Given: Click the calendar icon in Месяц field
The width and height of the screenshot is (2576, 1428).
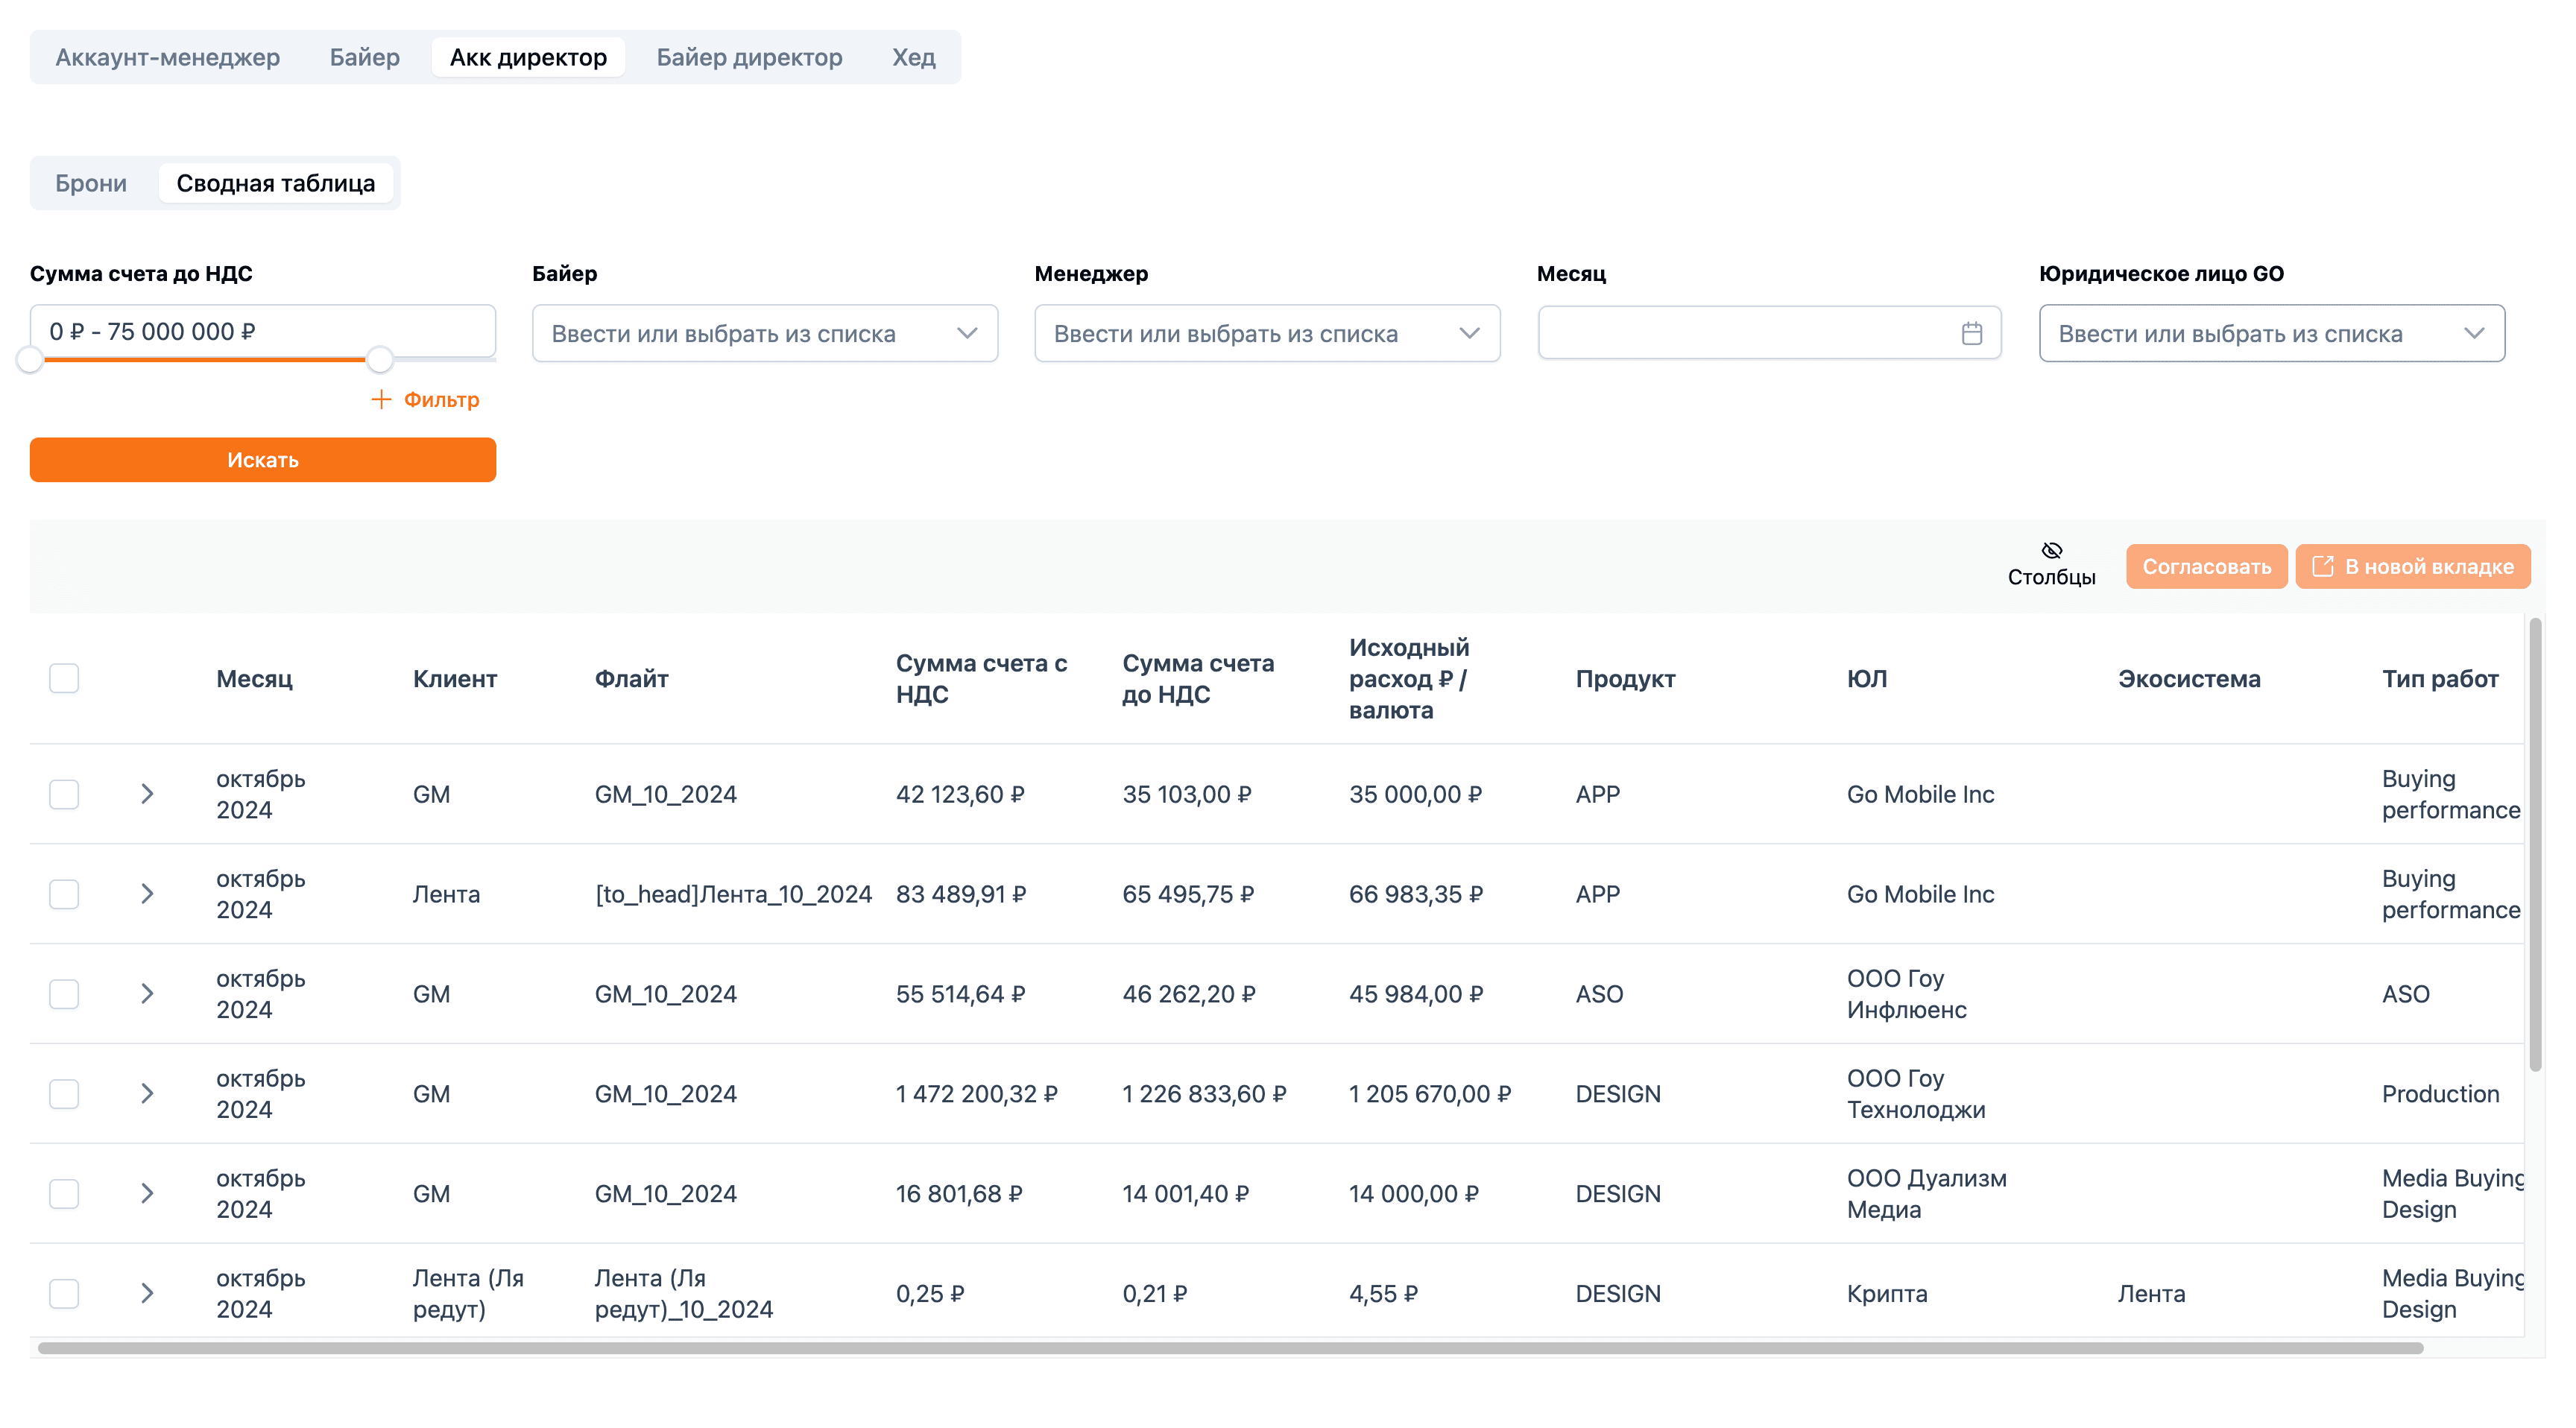Looking at the screenshot, I should pos(1971,333).
